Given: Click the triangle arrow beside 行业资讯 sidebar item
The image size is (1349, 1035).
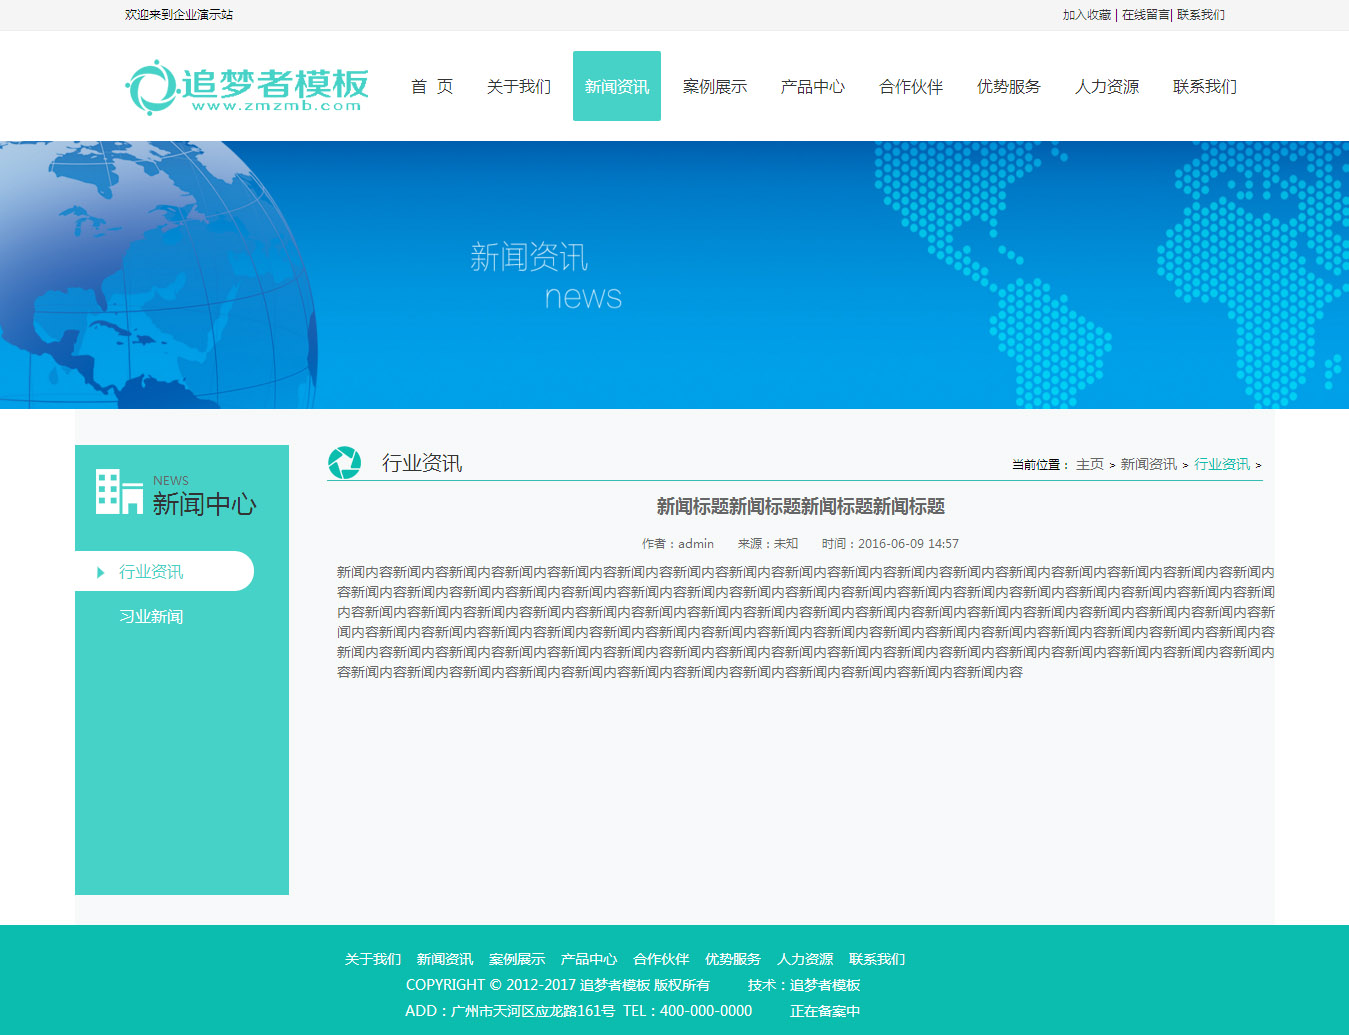Looking at the screenshot, I should tap(100, 572).
